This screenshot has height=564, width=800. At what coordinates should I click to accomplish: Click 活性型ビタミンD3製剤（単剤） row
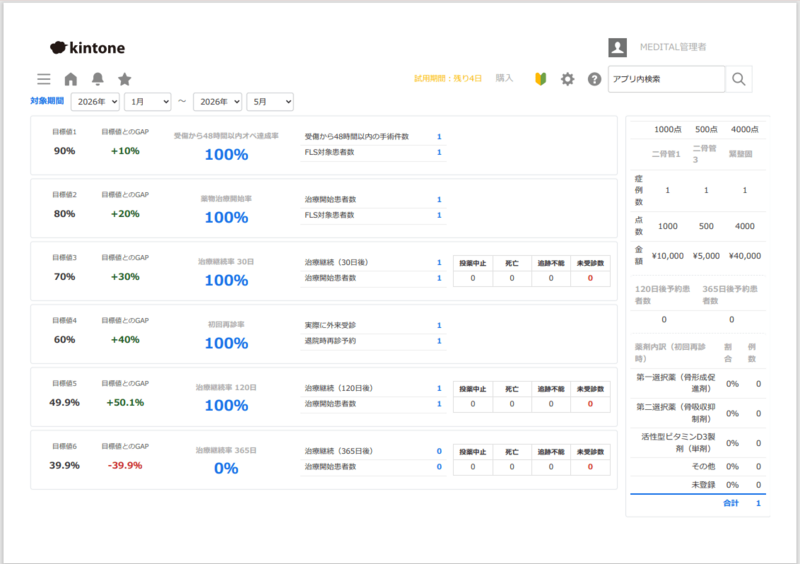(x=698, y=443)
